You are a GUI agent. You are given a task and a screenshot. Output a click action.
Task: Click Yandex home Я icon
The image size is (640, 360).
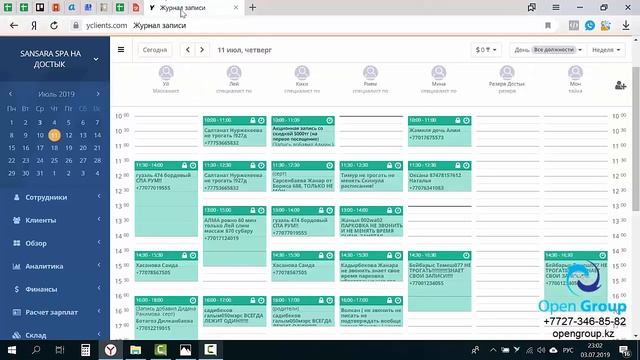34,25
